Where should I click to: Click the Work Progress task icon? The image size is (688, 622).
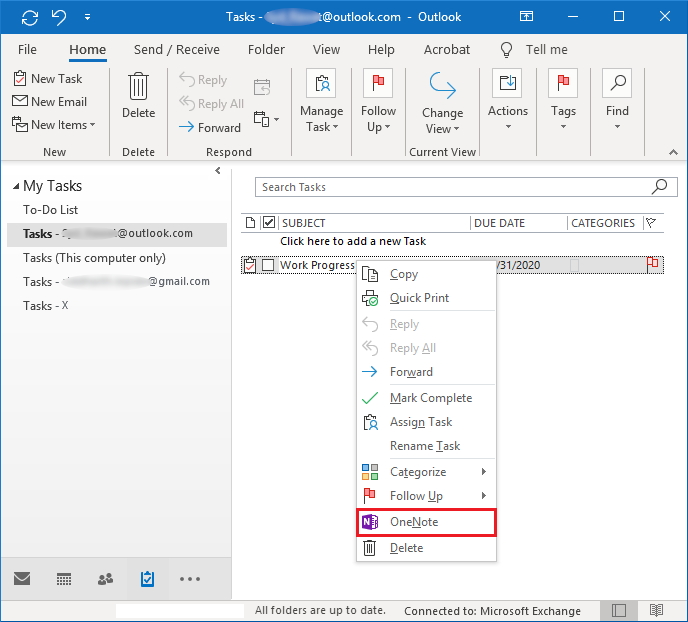click(250, 265)
